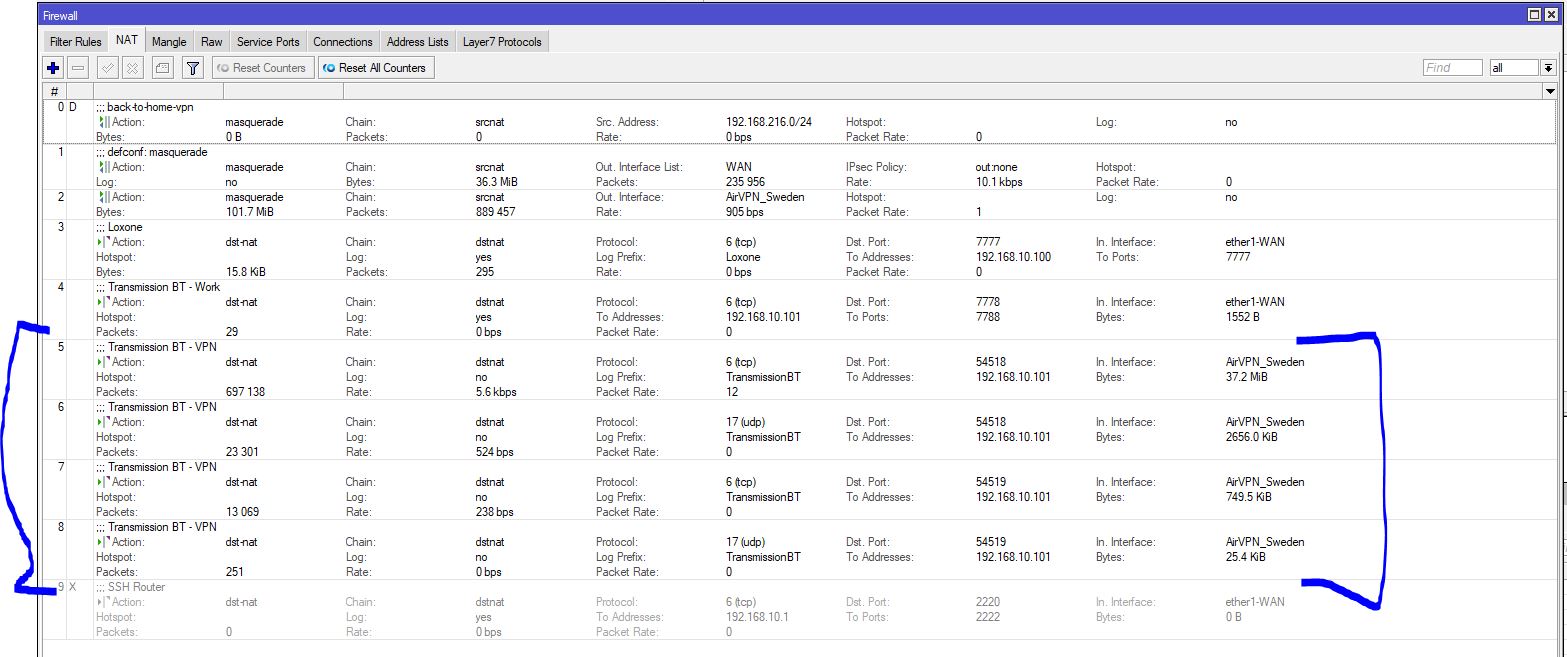This screenshot has width=1567, height=657.
Task: Select the Transmission BT - Work comment
Action: pos(158,287)
